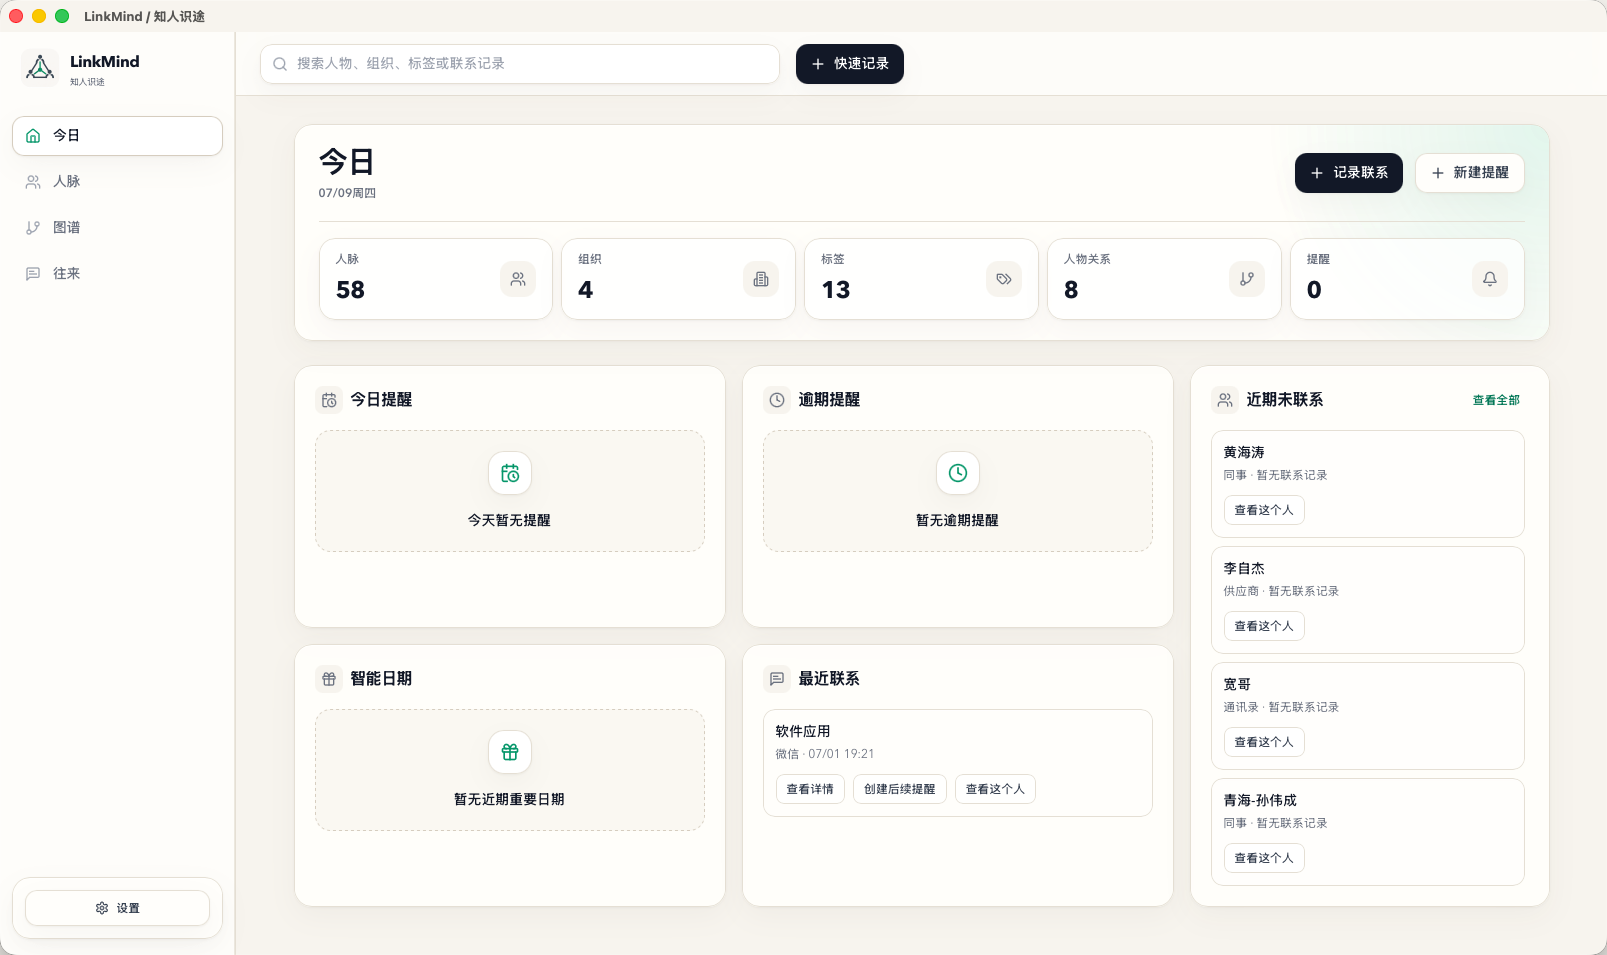Click the name 宽哥
This screenshot has height=955, width=1607.
[x=1237, y=685]
